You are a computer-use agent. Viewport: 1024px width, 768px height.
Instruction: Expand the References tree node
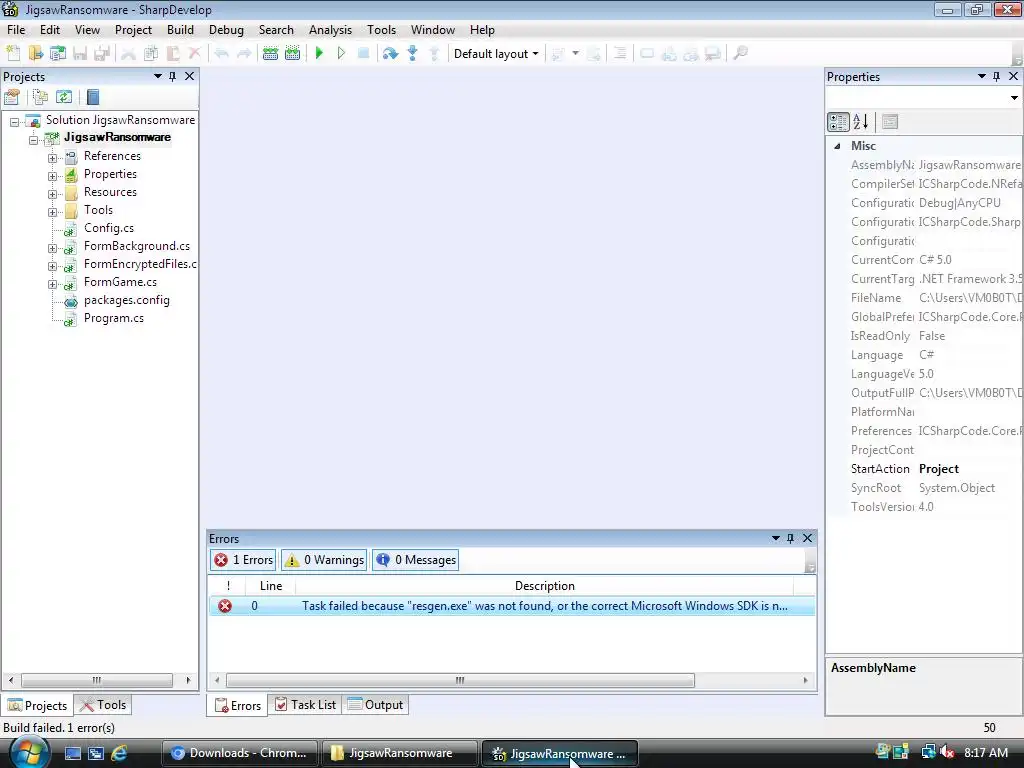tap(52, 158)
